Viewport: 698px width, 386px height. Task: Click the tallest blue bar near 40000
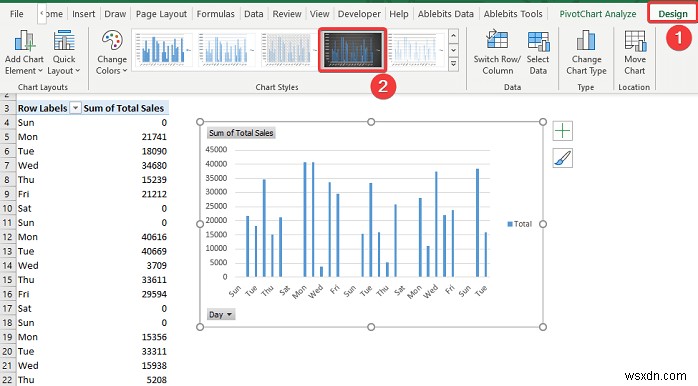click(313, 219)
